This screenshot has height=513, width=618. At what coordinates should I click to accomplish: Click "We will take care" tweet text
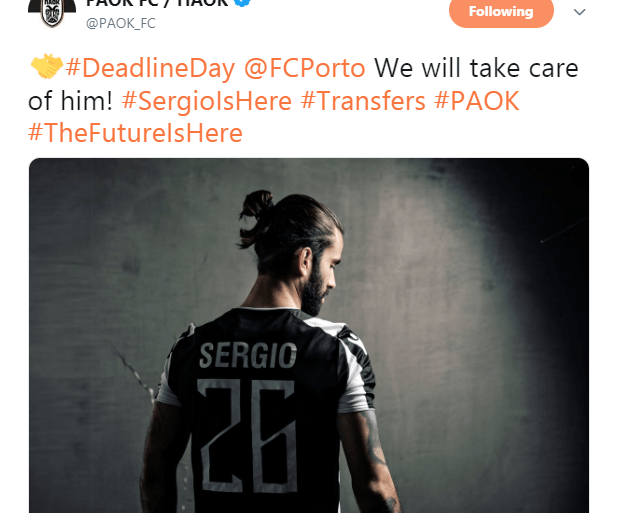pyautogui.click(x=476, y=68)
